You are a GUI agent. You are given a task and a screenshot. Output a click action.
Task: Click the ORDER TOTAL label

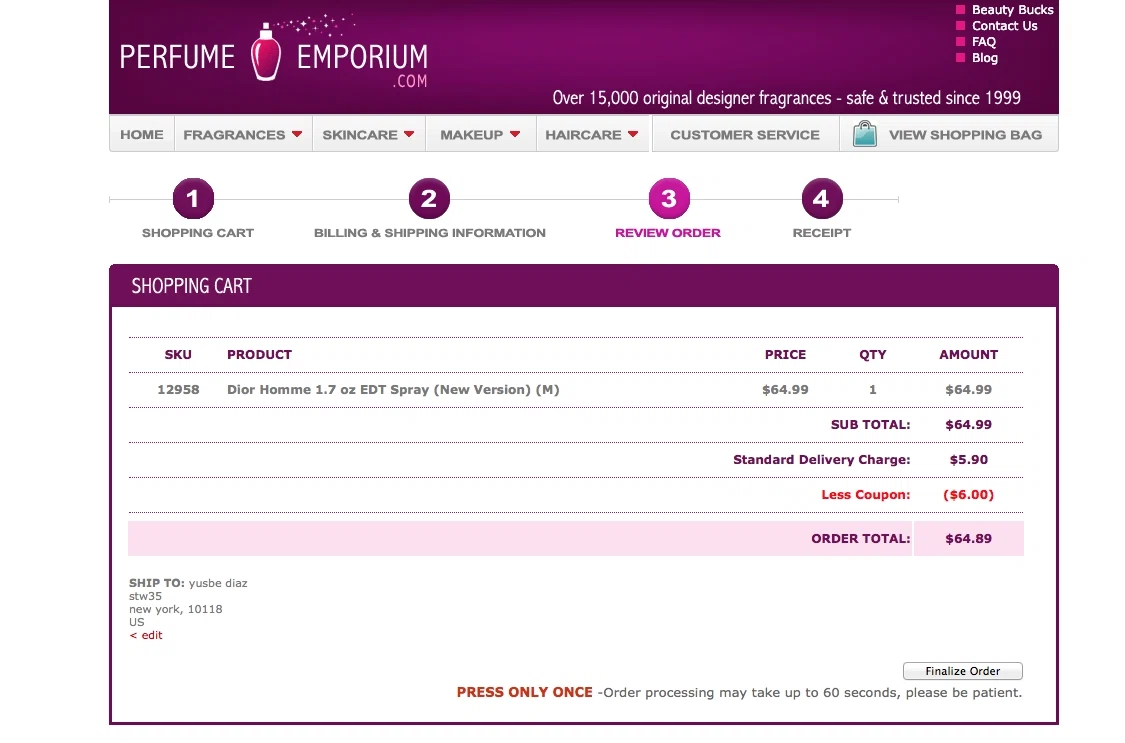860,539
